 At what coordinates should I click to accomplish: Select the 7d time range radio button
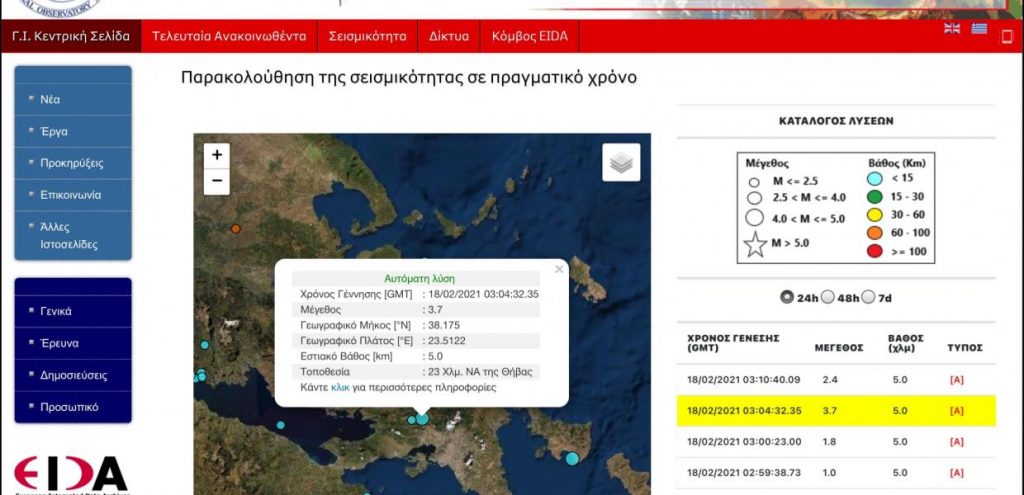(x=868, y=297)
